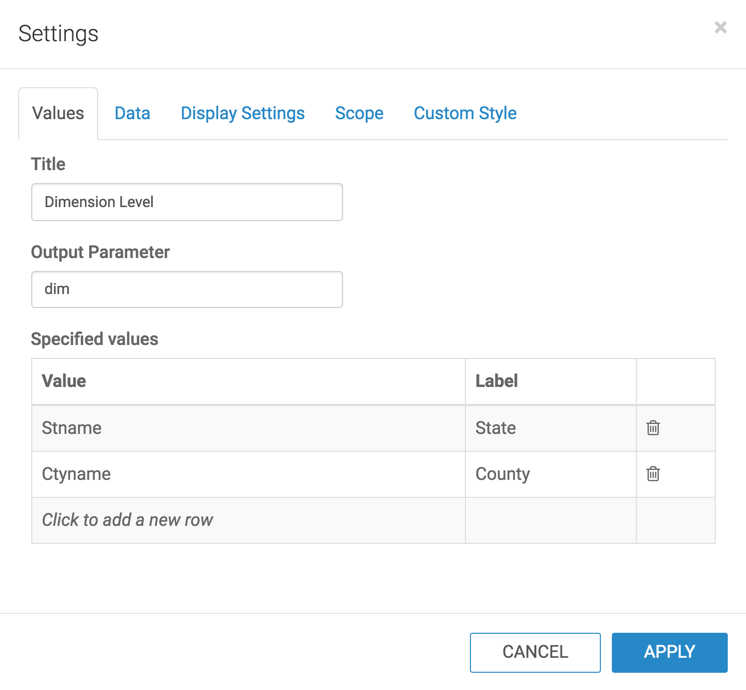
Task: Focus the Output Parameter field with dim
Action: pyautogui.click(x=187, y=289)
